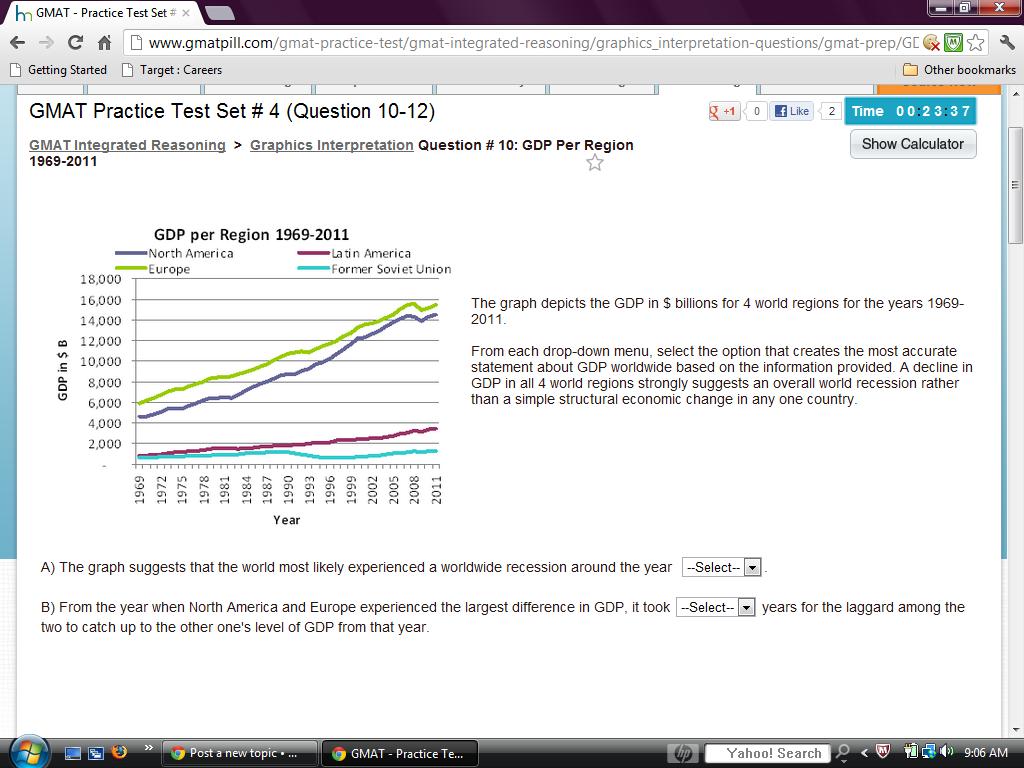The height and width of the screenshot is (768, 1024).
Task: Launch Firefox from the quick launch bar
Action: coord(119,752)
